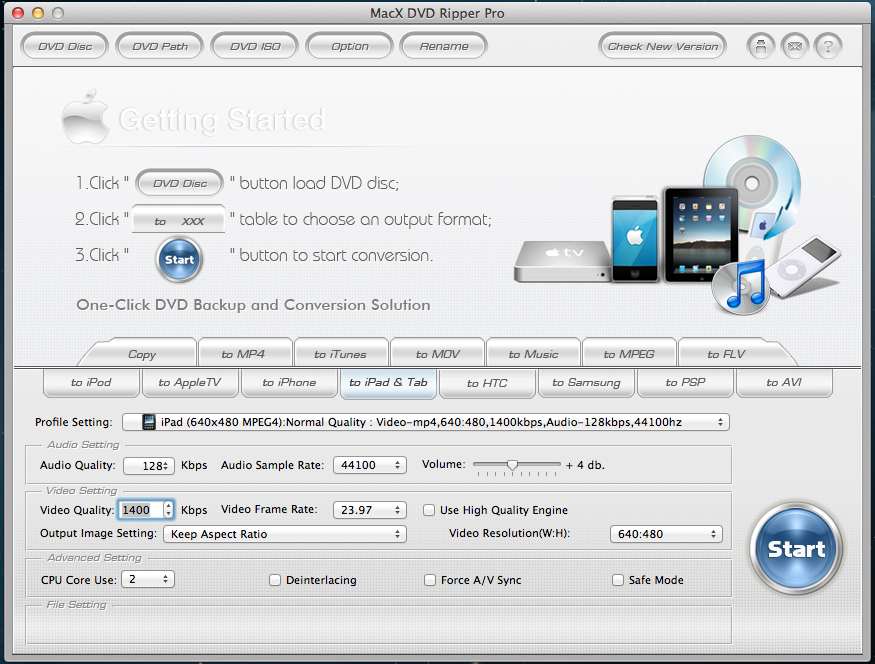Viewport: 875px width, 664px height.
Task: Open the to AppleTV tab
Action: (x=190, y=382)
